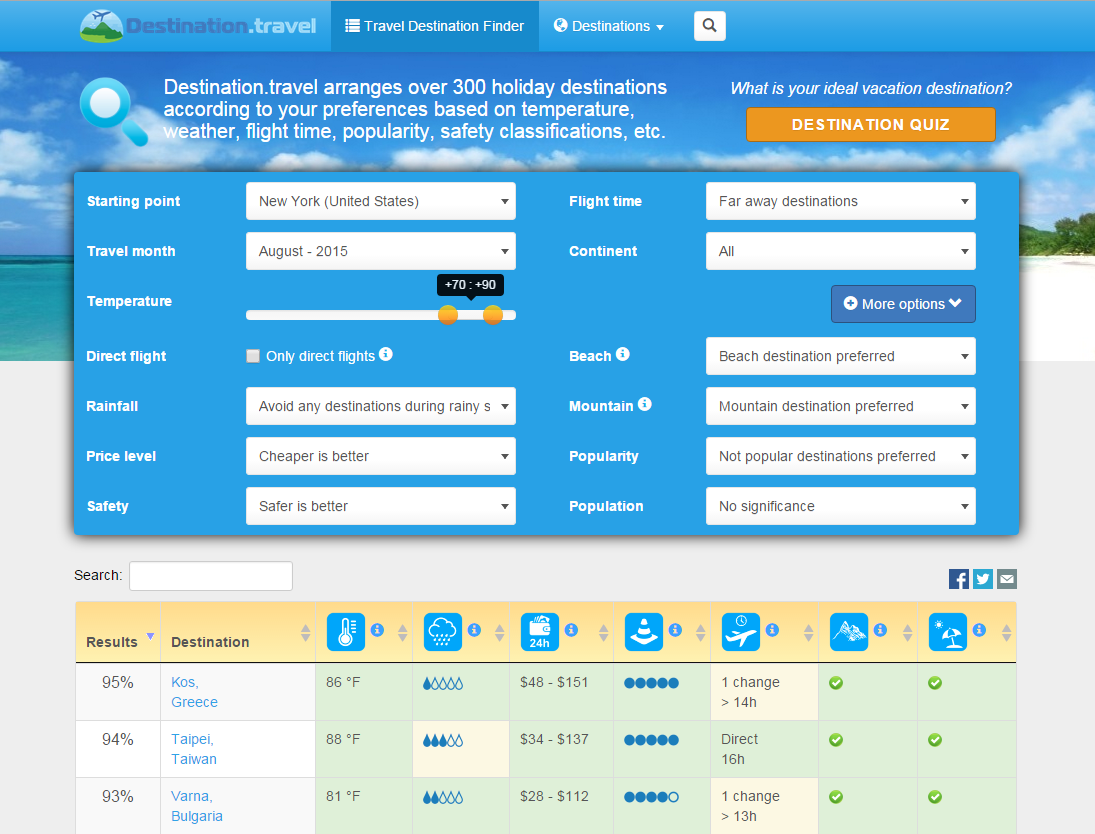Share results via Twitter icon
Screen dimensions: 1095x834
click(983, 578)
